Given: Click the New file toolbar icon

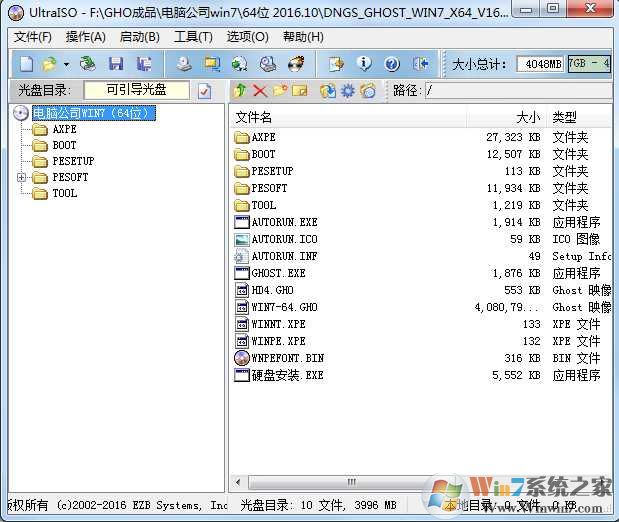Looking at the screenshot, I should point(26,64).
